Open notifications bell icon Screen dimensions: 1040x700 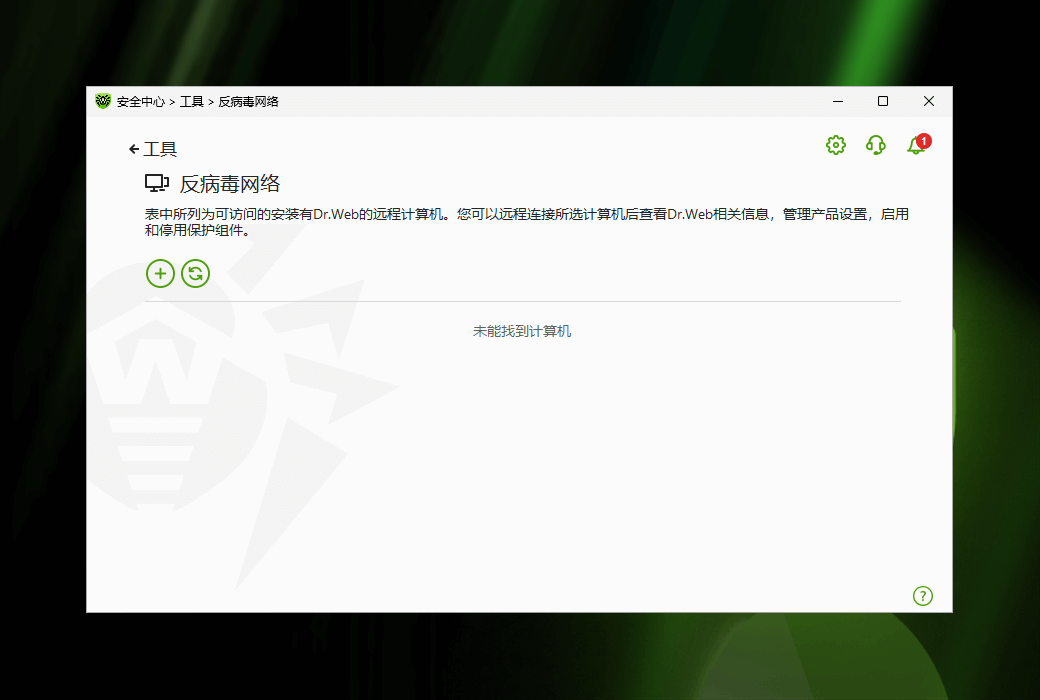[x=918, y=144]
